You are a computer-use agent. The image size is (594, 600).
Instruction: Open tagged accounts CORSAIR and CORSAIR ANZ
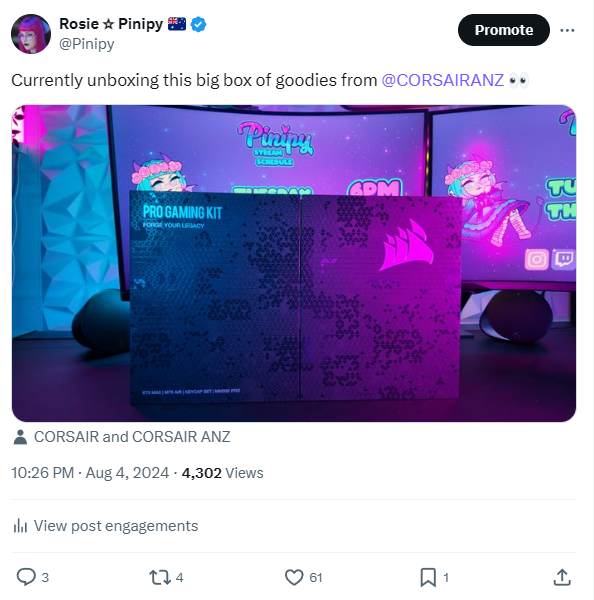pyautogui.click(x=132, y=437)
